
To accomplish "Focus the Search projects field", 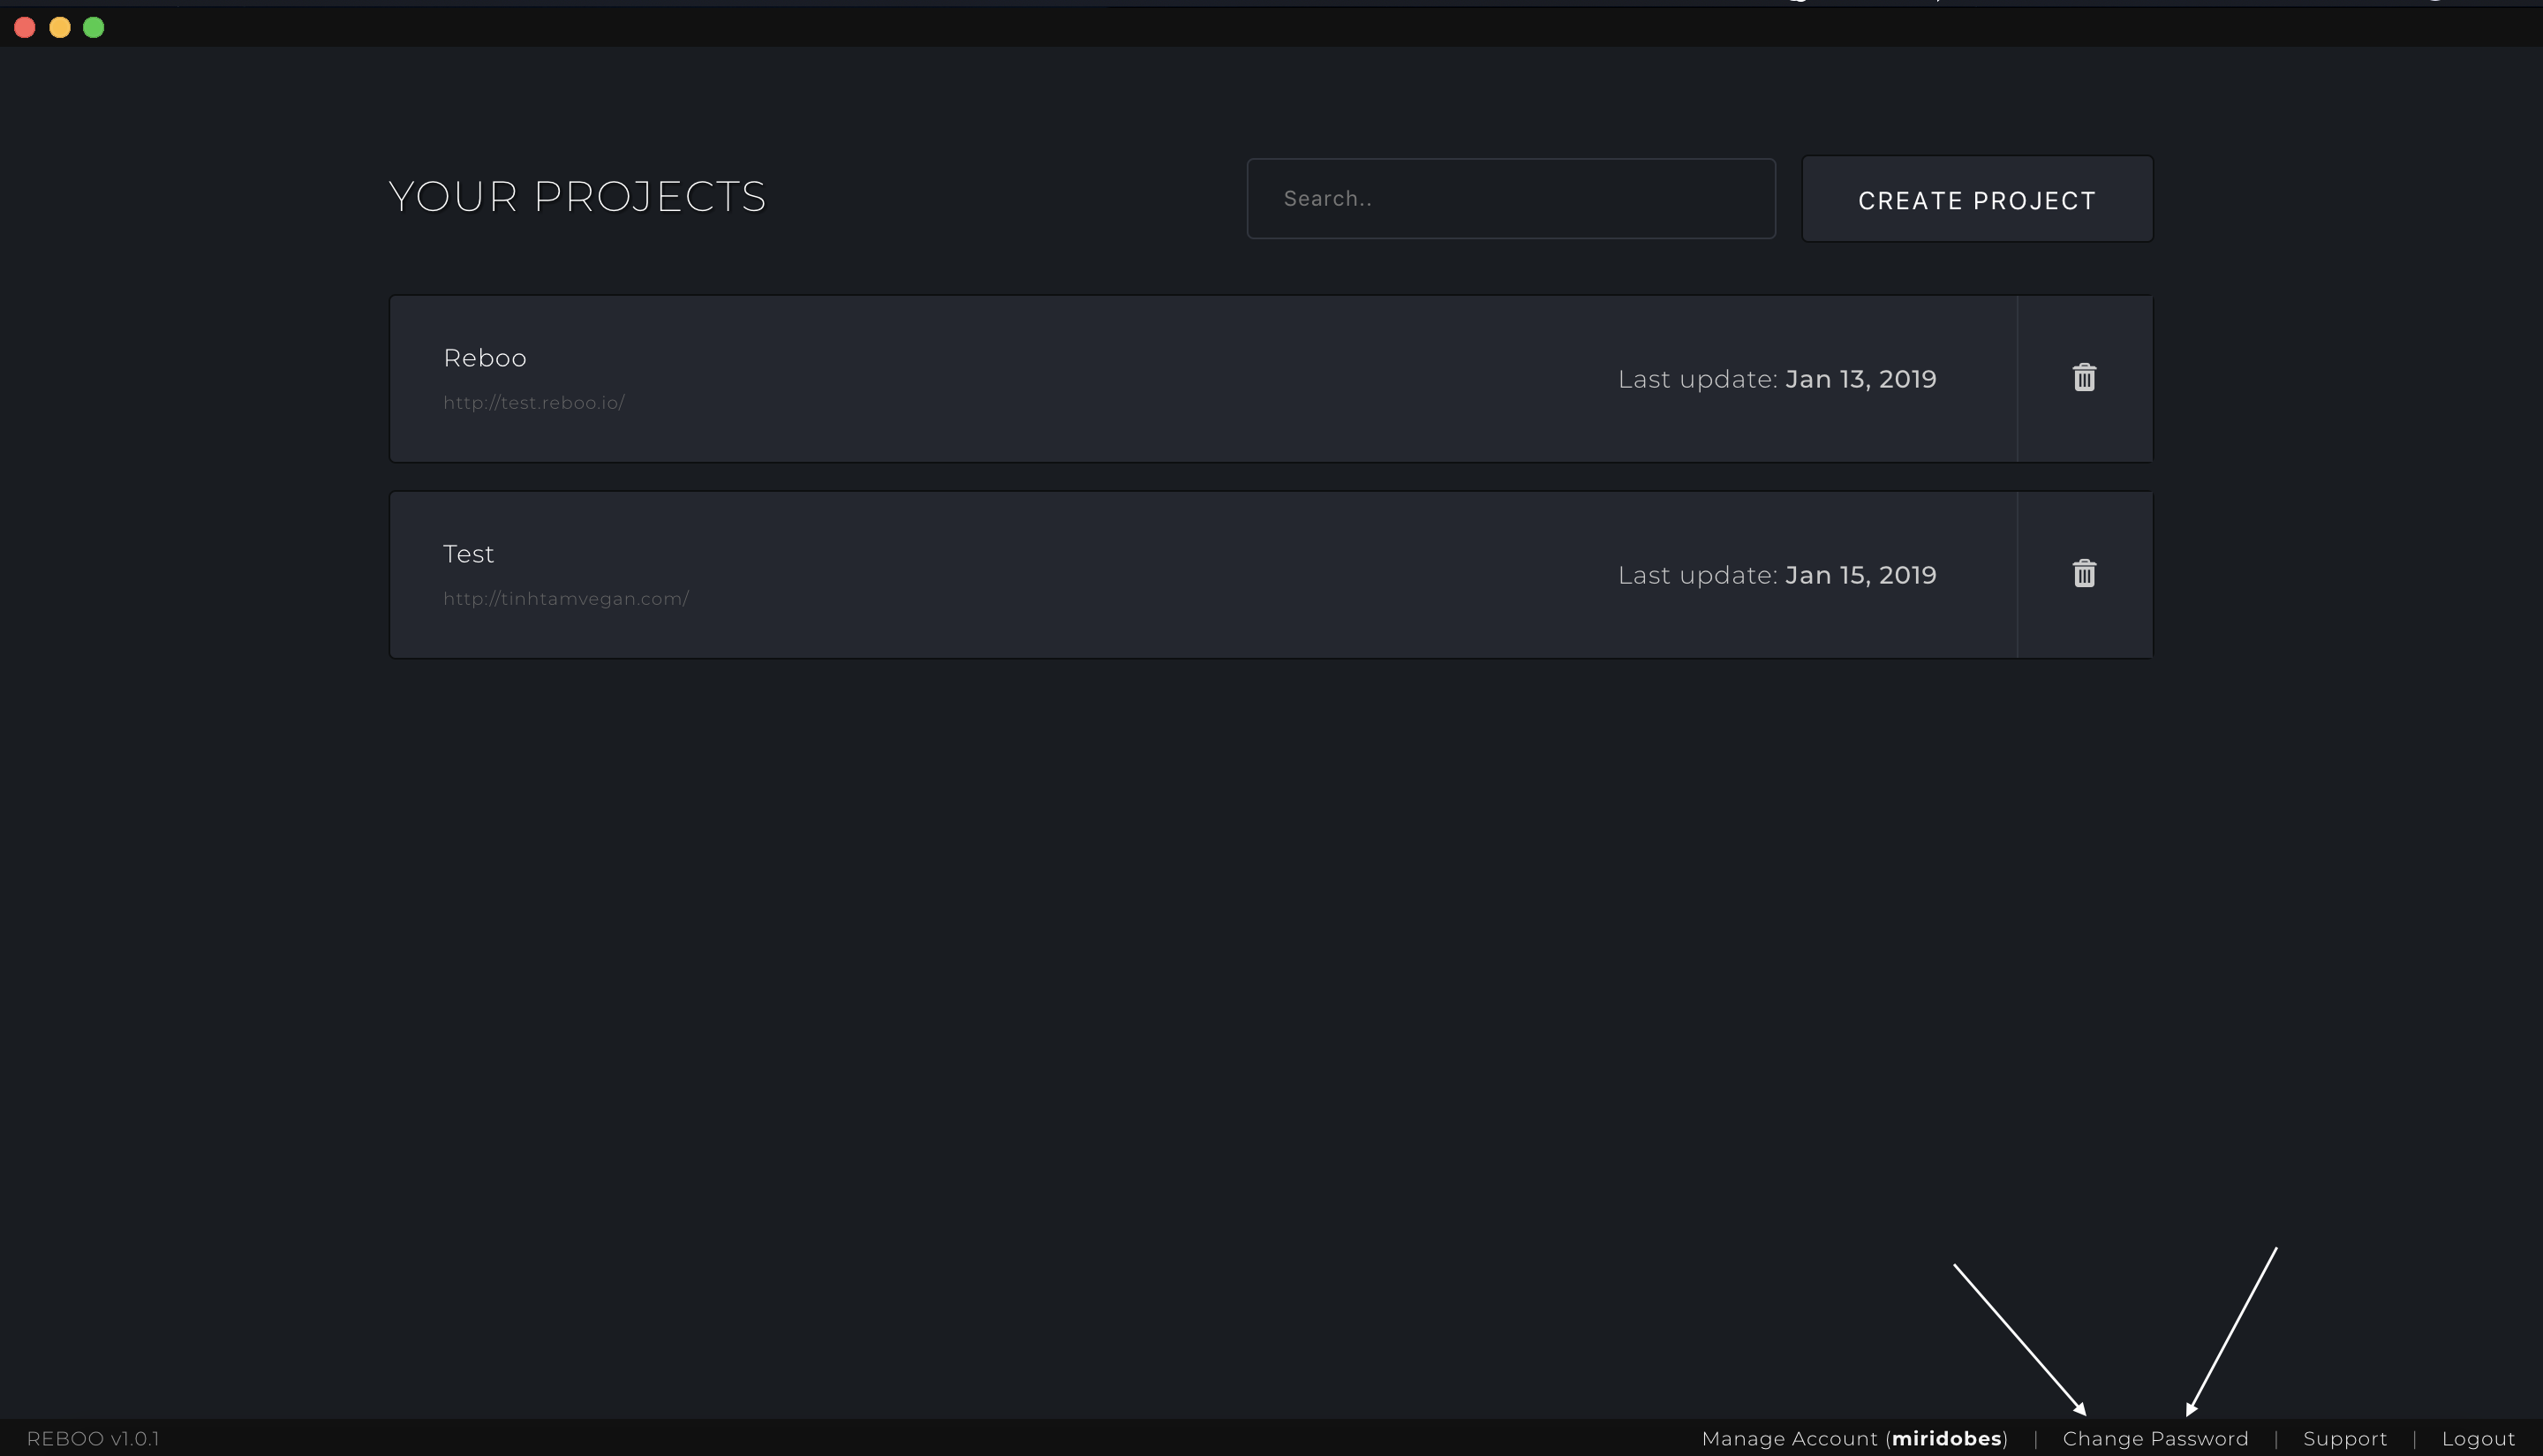I will 1510,198.
